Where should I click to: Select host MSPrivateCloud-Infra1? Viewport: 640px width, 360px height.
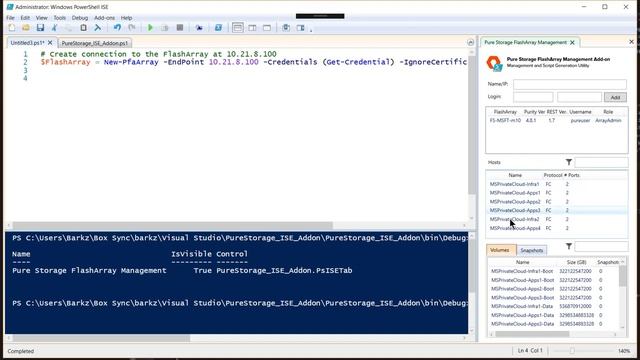point(557,184)
